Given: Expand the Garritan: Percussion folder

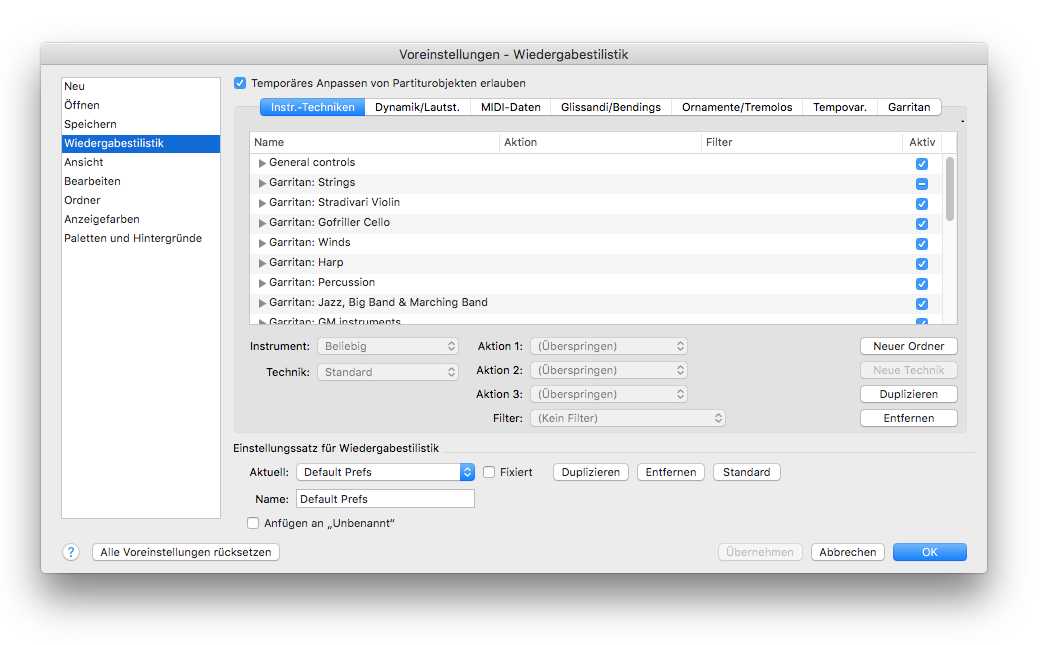Looking at the screenshot, I should coord(262,284).
